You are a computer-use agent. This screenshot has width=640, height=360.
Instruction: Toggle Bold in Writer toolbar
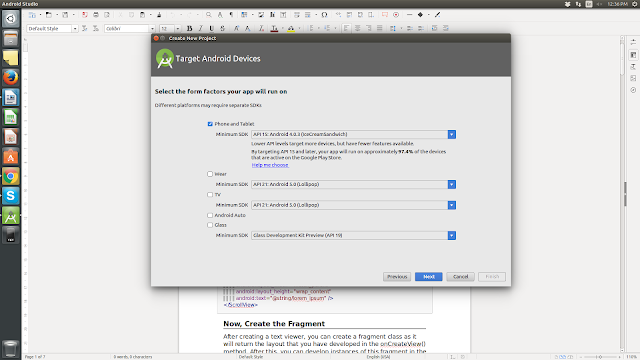tap(189, 29)
